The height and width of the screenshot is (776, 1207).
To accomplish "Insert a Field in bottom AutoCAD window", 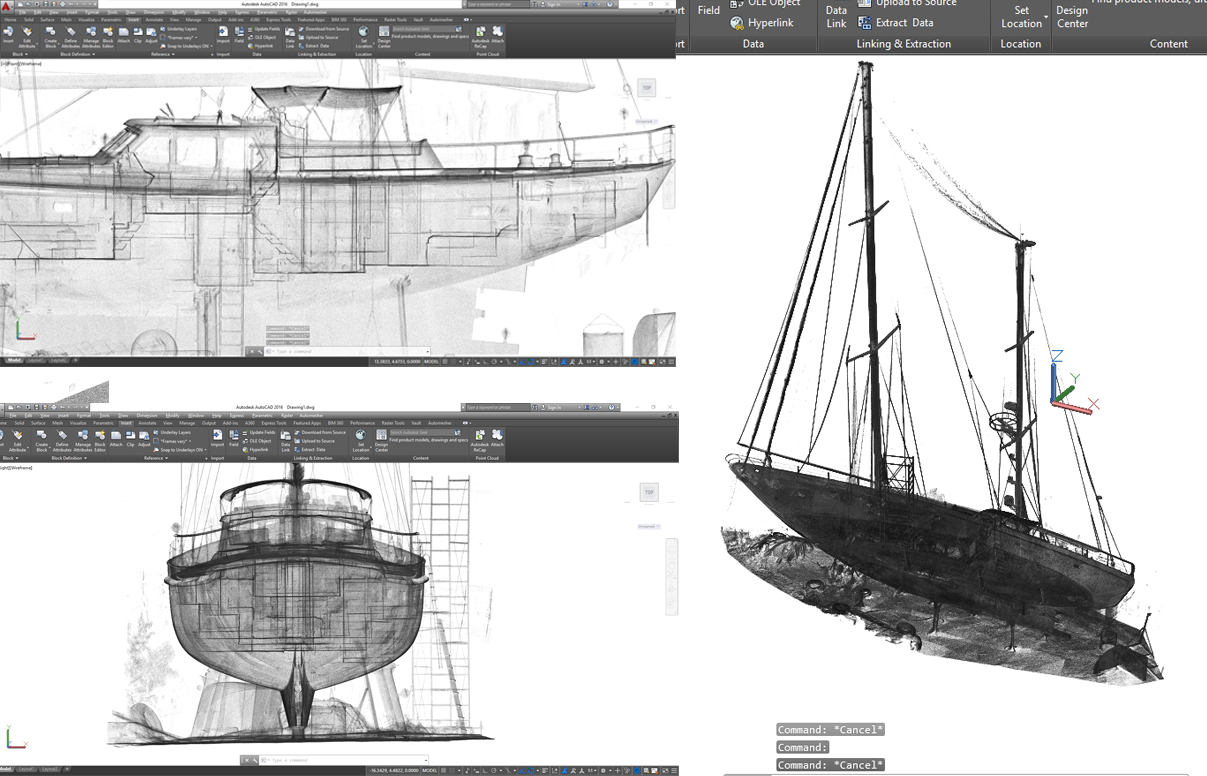I will coord(233,438).
